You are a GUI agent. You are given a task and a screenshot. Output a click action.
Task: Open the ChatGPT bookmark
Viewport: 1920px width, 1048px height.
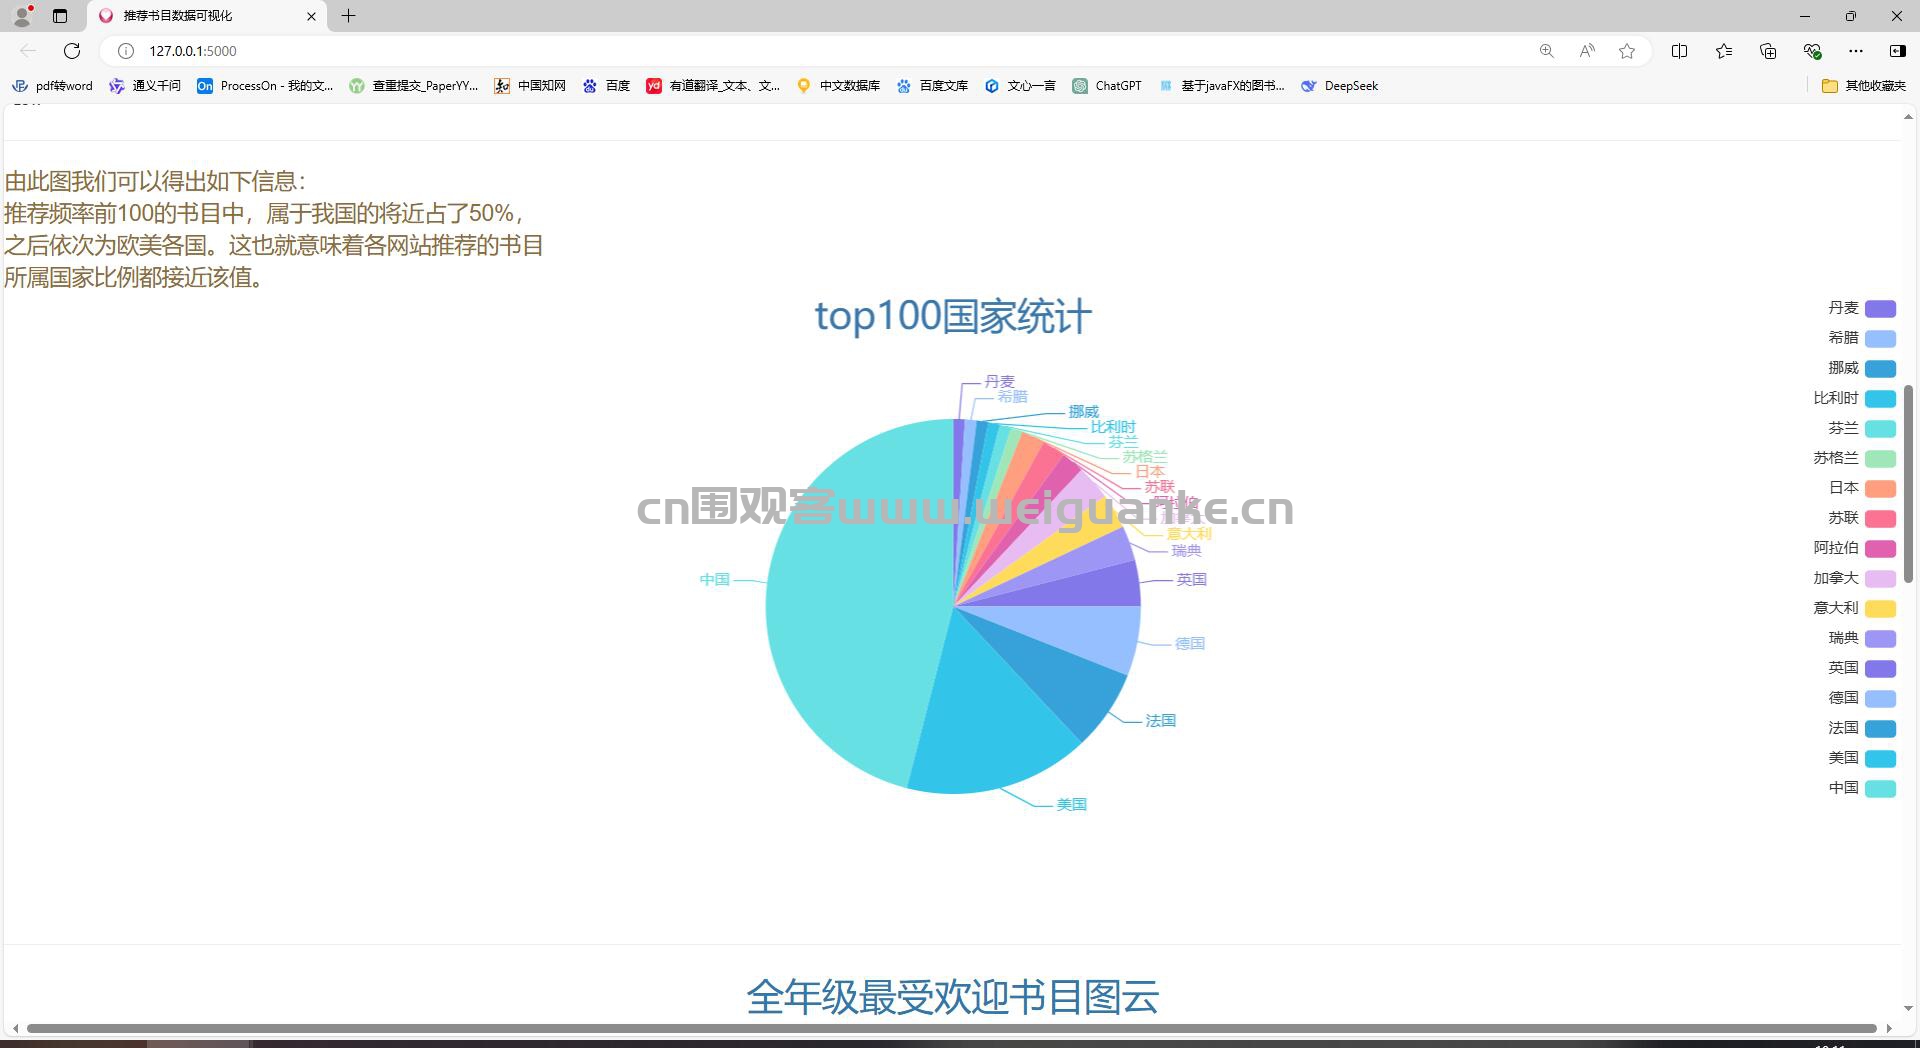(x=1107, y=86)
